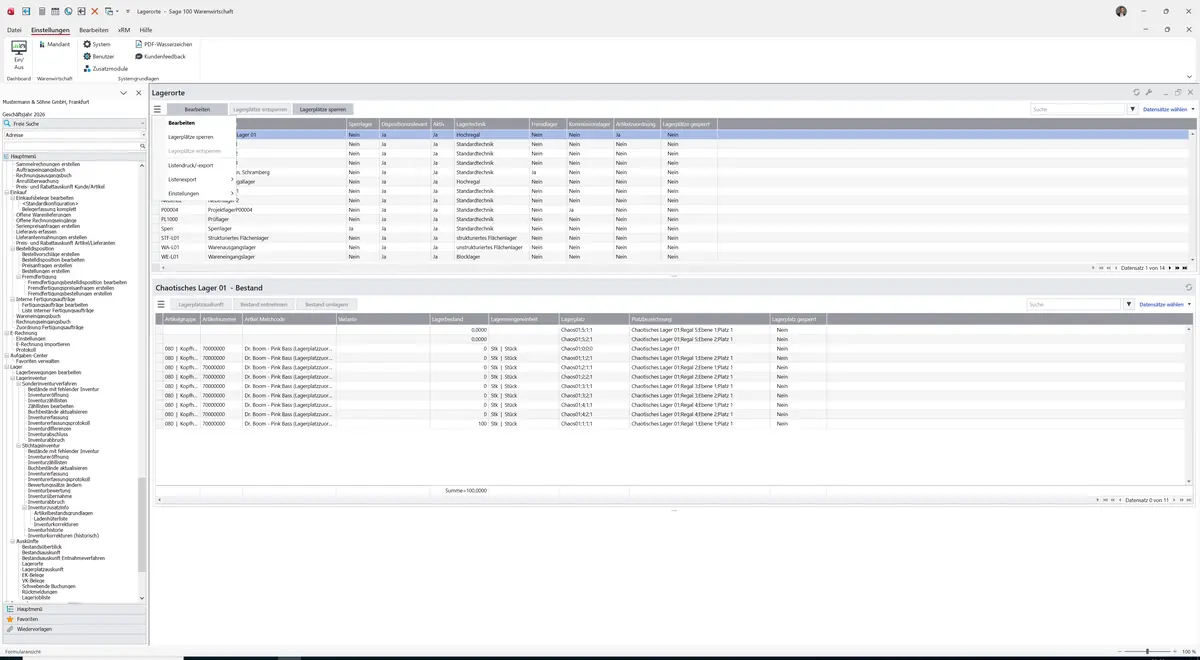Open Kundenfeedback in the ribbon

tap(161, 56)
